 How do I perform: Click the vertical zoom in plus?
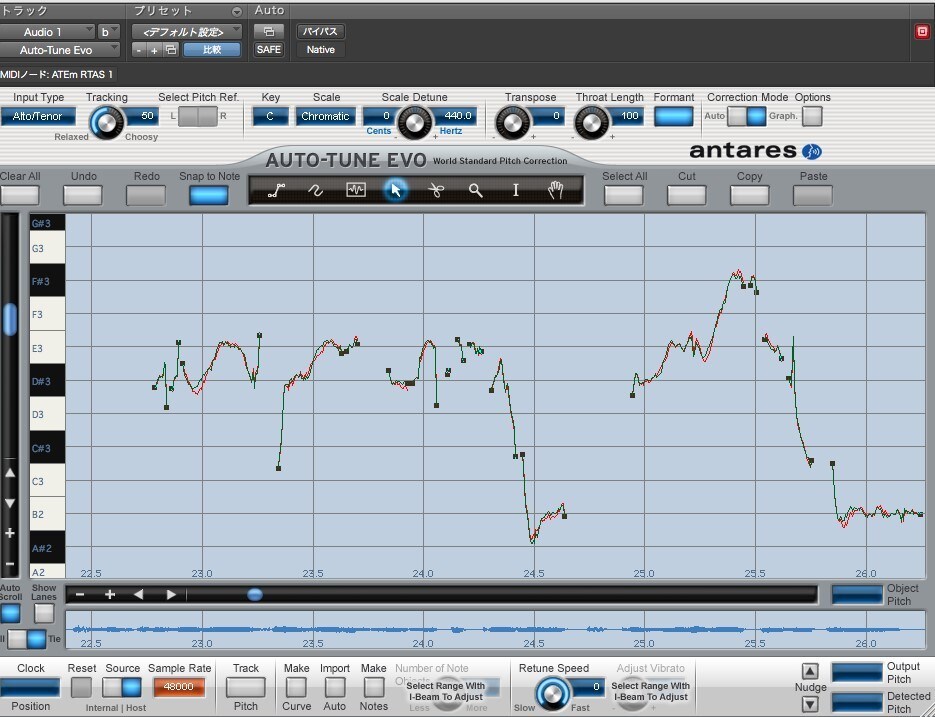pos(10,533)
